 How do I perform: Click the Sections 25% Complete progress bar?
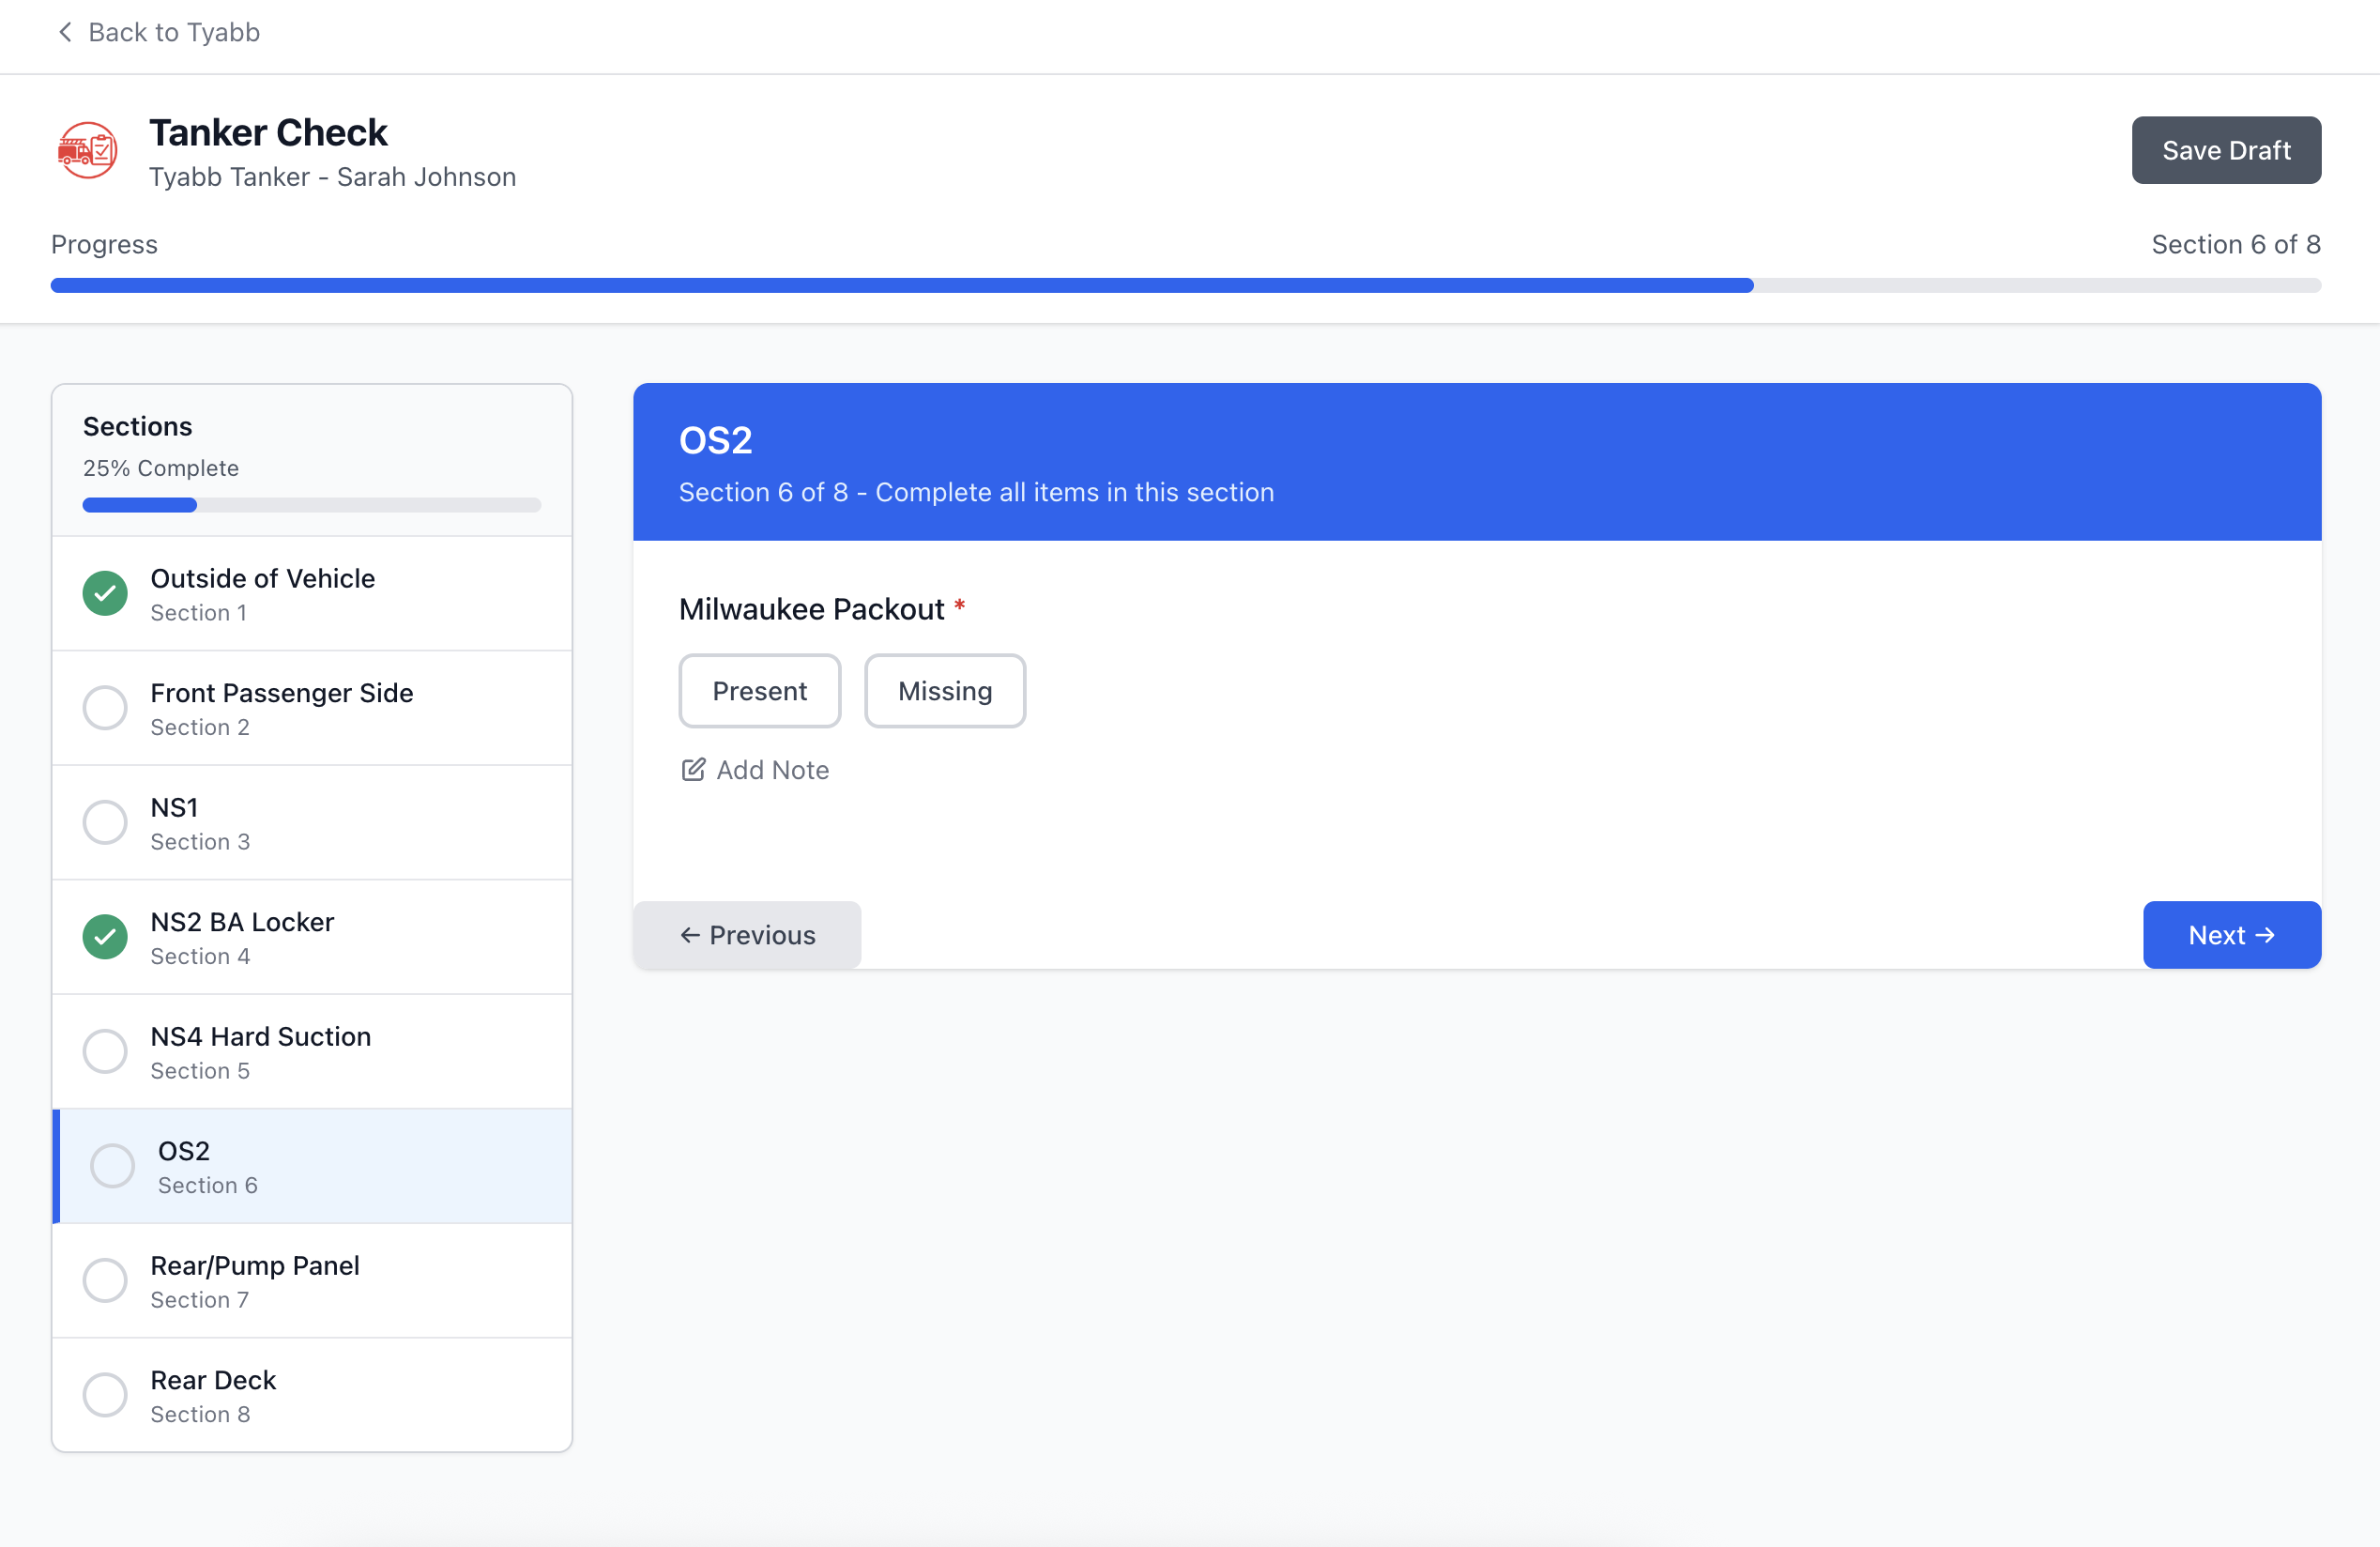(x=312, y=506)
